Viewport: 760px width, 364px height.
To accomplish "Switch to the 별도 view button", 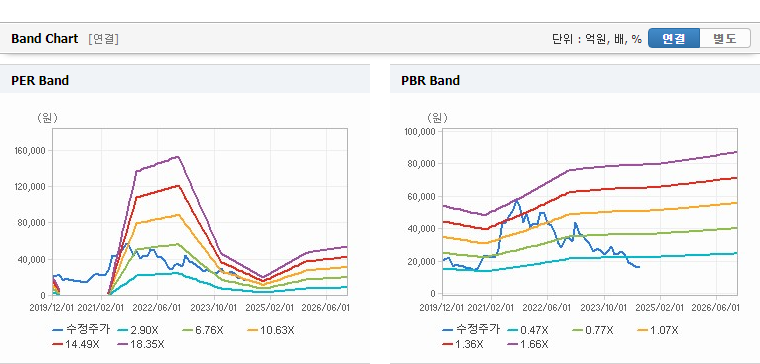I will (725, 38).
